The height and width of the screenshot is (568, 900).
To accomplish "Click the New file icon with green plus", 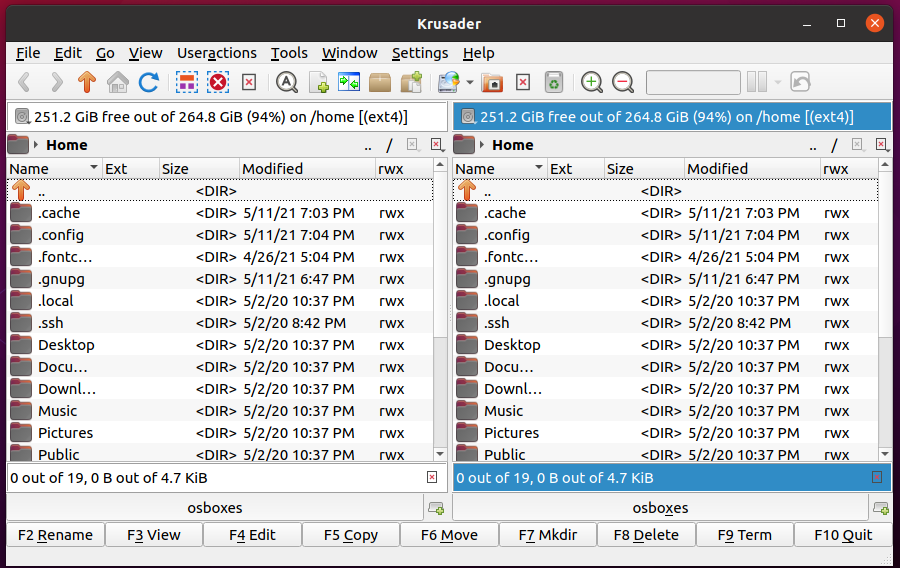I will tap(318, 83).
